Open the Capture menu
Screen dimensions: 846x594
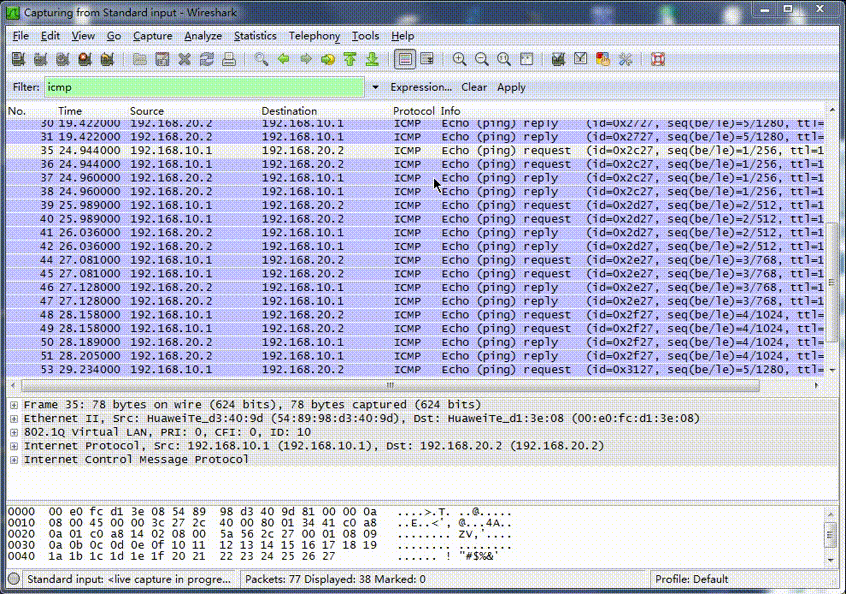pyautogui.click(x=153, y=36)
